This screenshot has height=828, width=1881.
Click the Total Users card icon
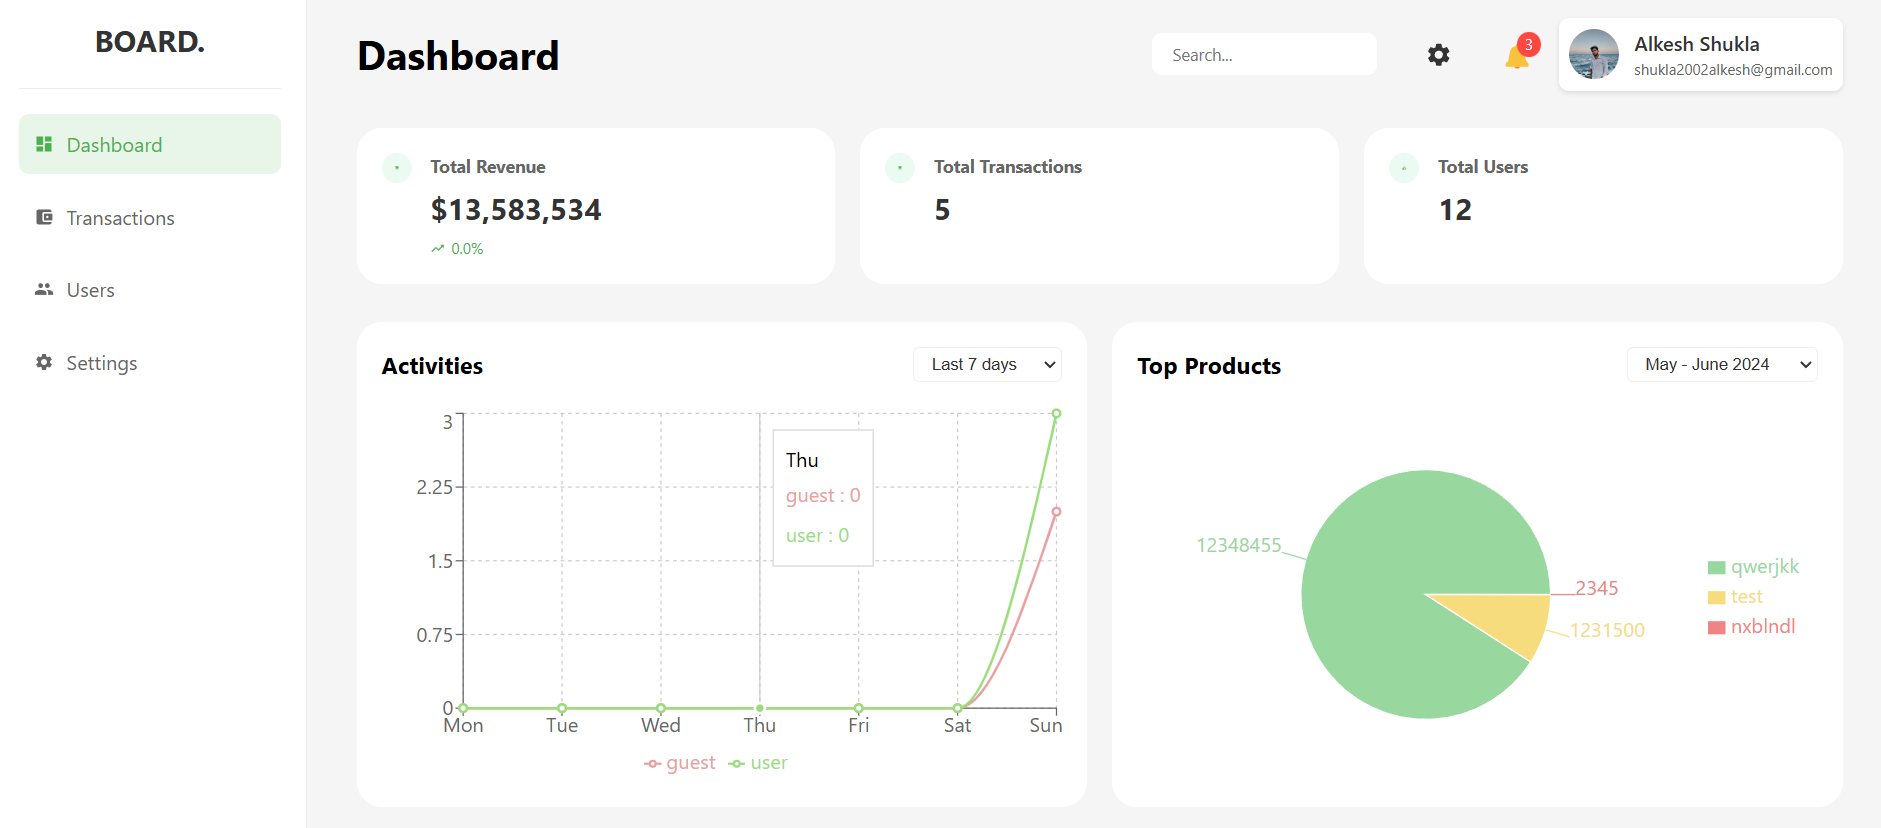[x=1404, y=168]
